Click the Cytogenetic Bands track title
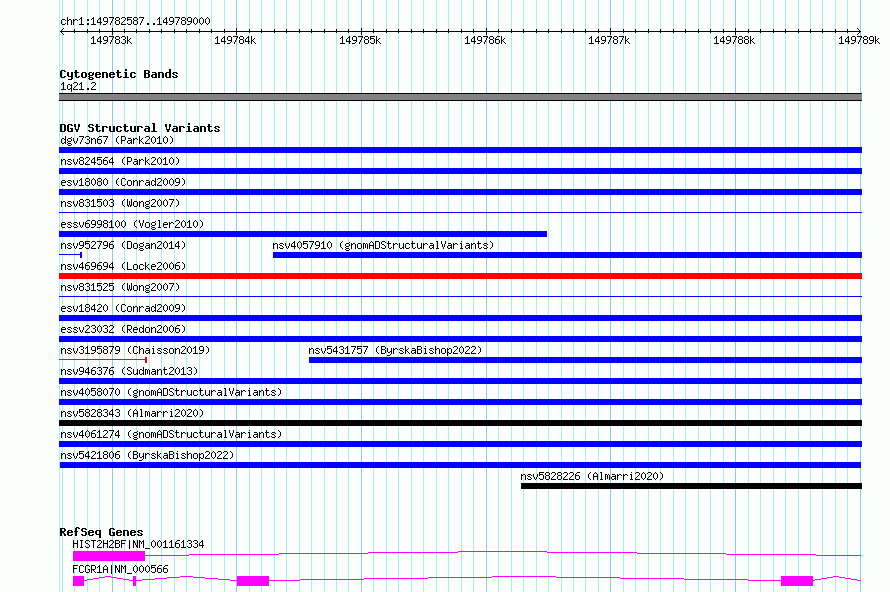Image resolution: width=890 pixels, height=592 pixels. (119, 74)
